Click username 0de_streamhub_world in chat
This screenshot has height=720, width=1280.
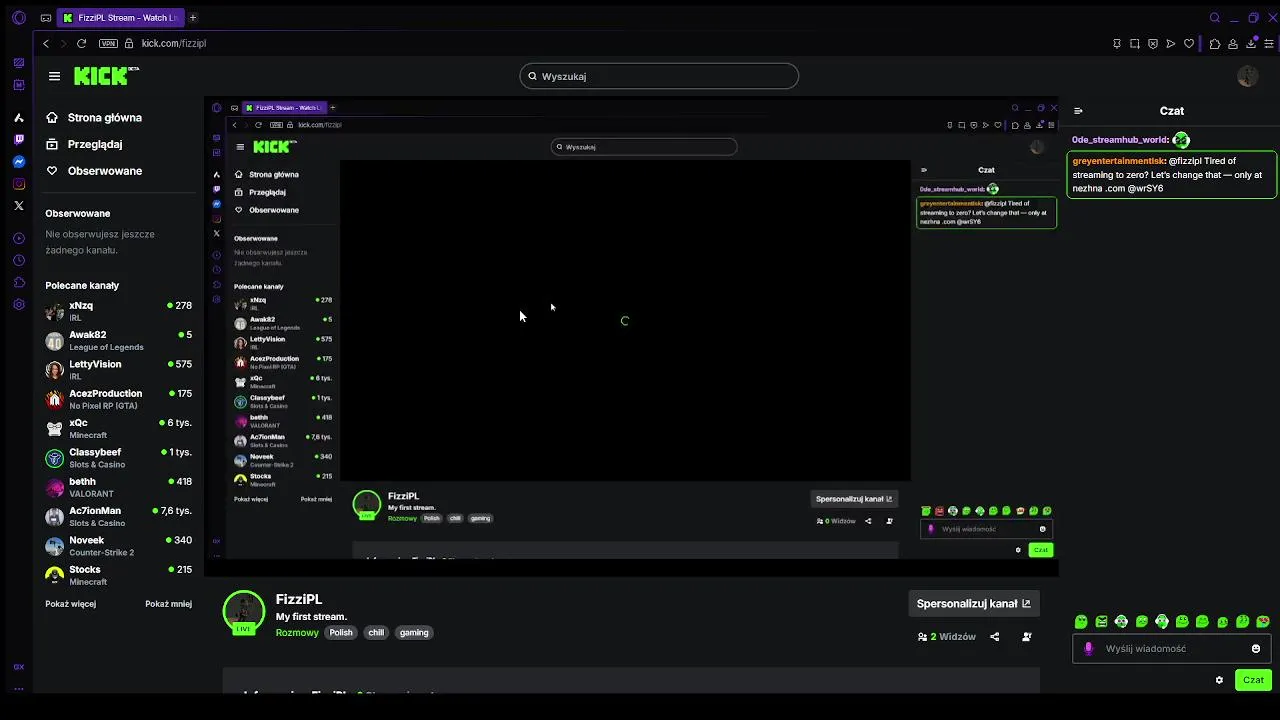(x=1119, y=140)
